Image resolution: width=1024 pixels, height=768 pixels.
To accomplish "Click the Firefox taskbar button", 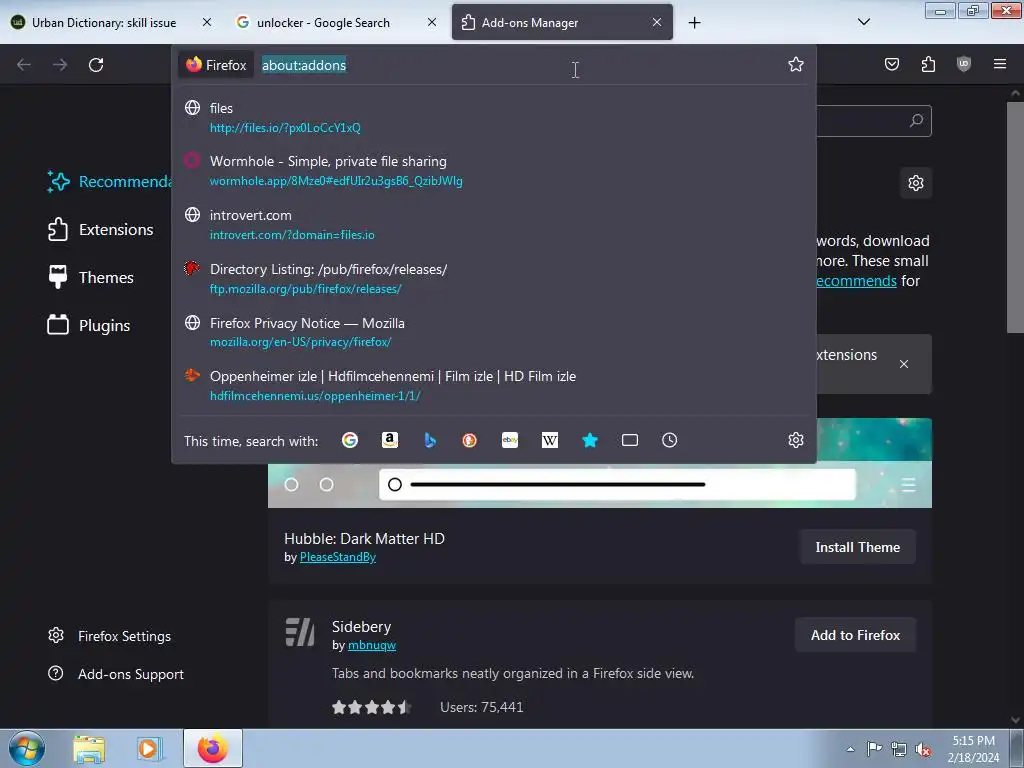I will [x=213, y=748].
